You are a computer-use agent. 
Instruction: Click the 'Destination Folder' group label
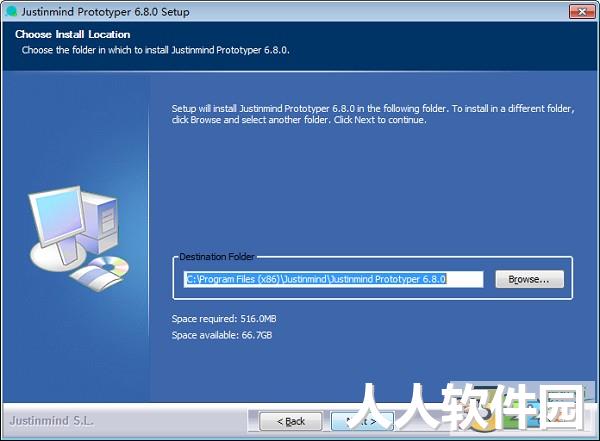(x=217, y=256)
